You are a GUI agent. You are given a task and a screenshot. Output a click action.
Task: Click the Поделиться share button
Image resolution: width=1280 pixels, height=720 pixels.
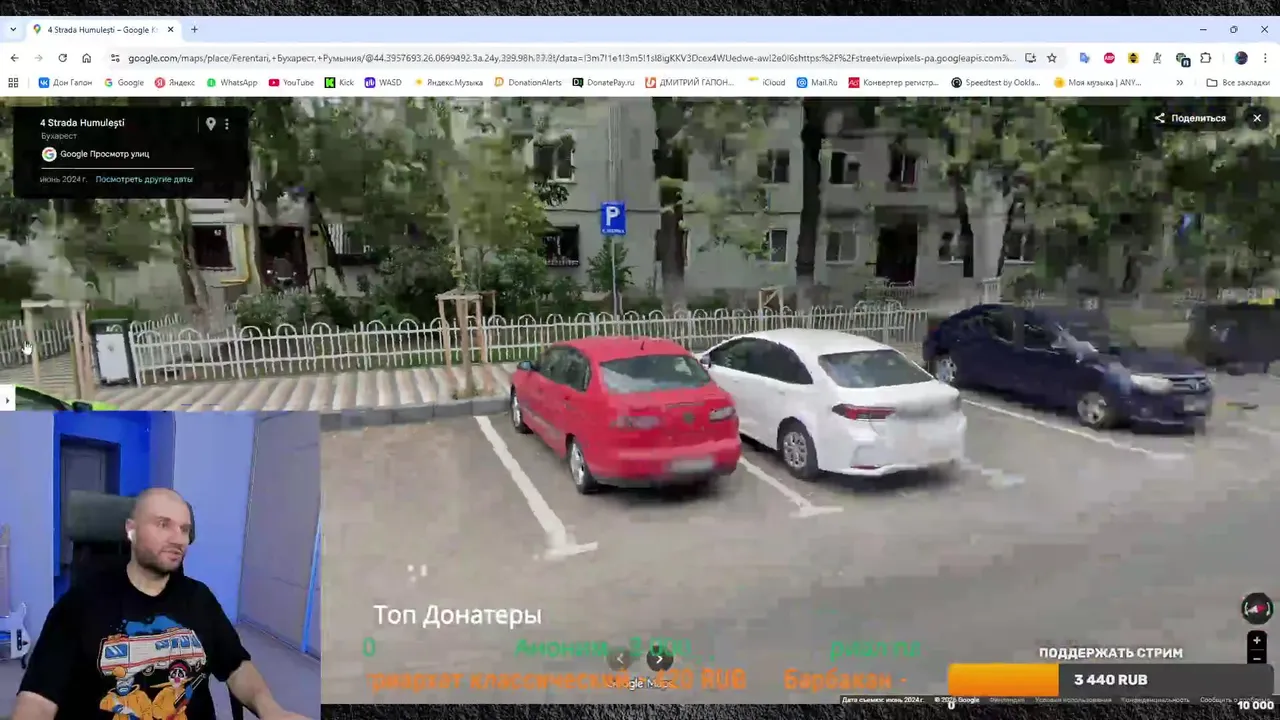click(1190, 118)
